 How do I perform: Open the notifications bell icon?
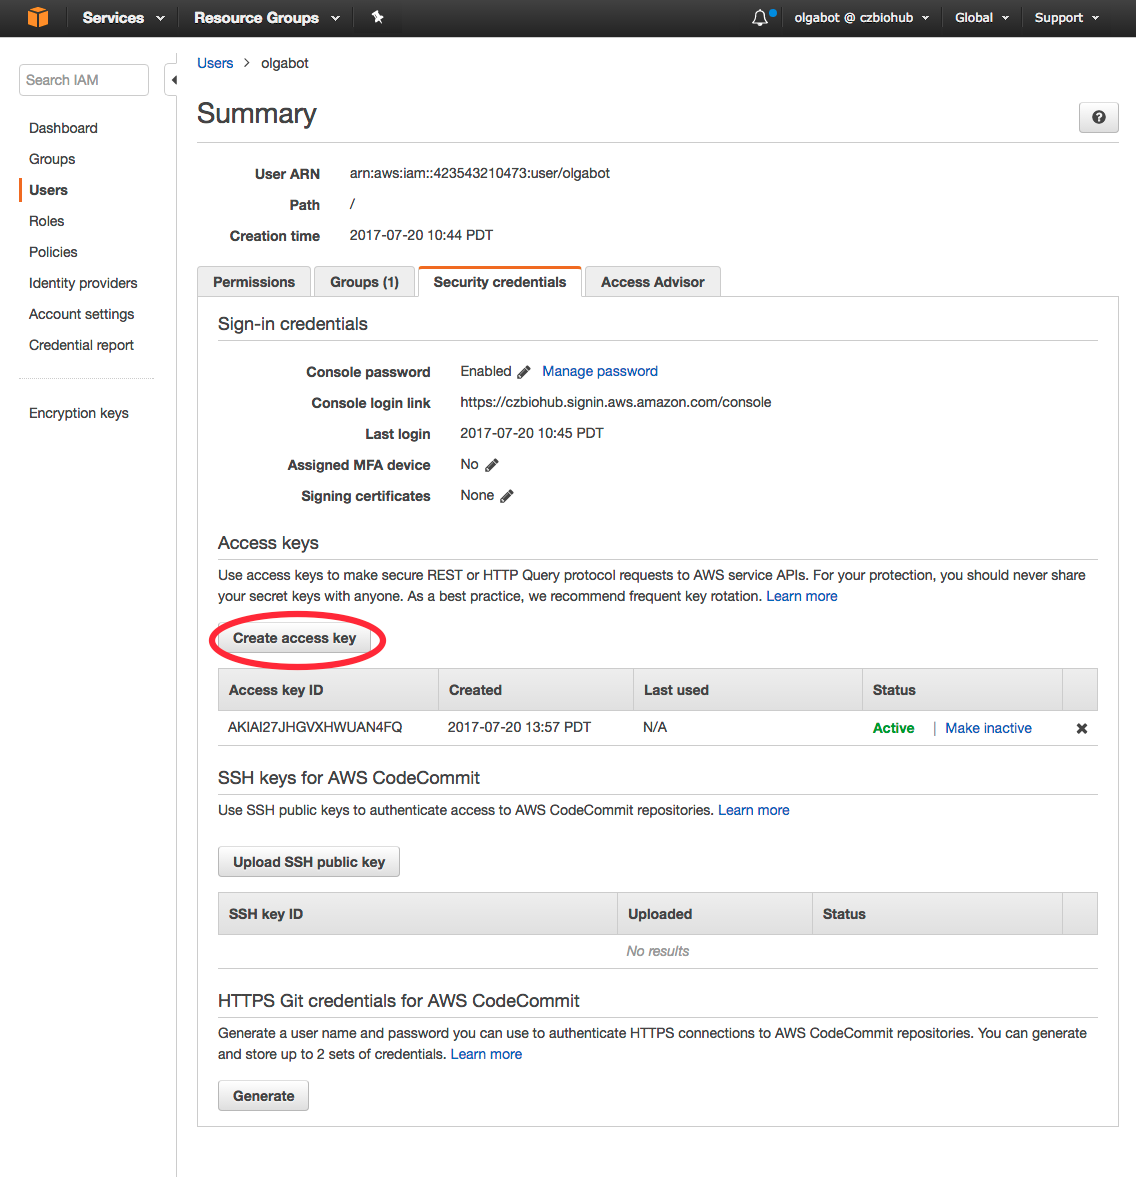(761, 17)
